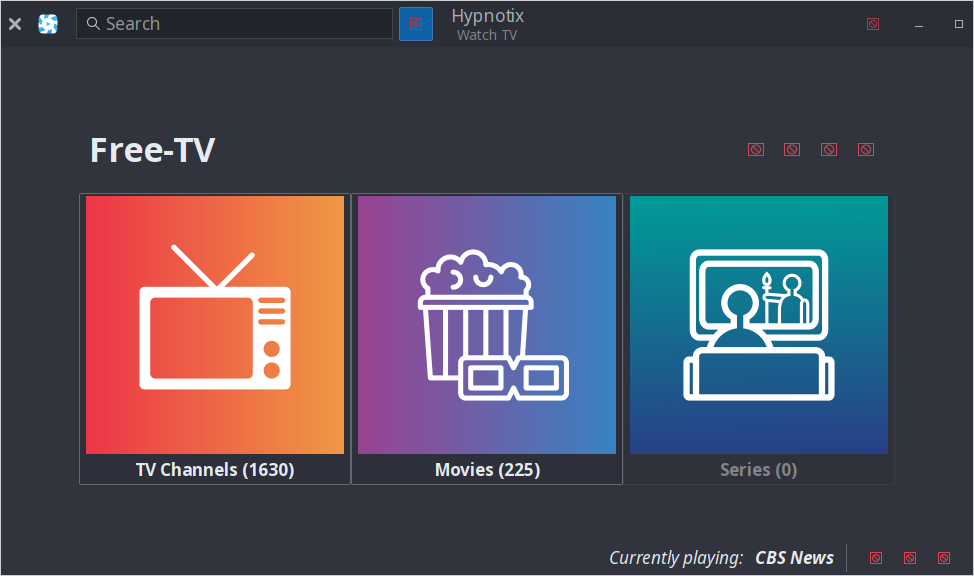The height and width of the screenshot is (576, 974).
Task: Click the last icon in bottom bar
Action: point(944,557)
